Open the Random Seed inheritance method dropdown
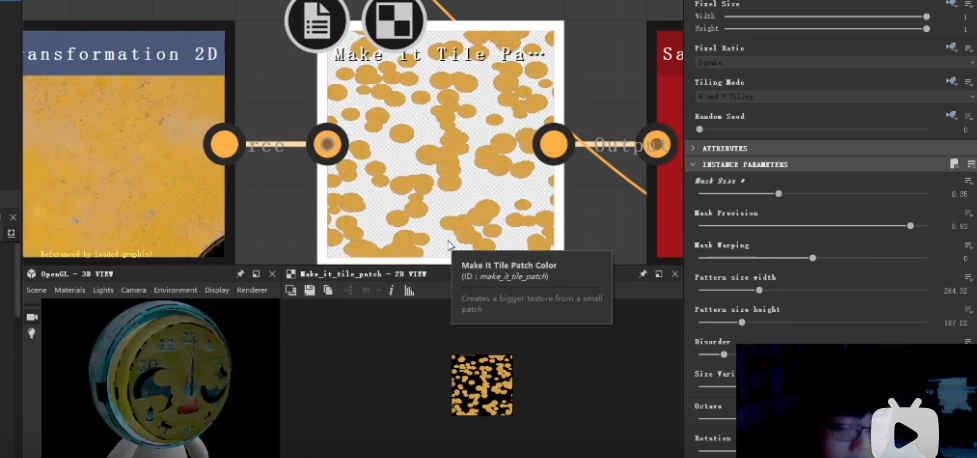The image size is (977, 458). click(x=951, y=116)
